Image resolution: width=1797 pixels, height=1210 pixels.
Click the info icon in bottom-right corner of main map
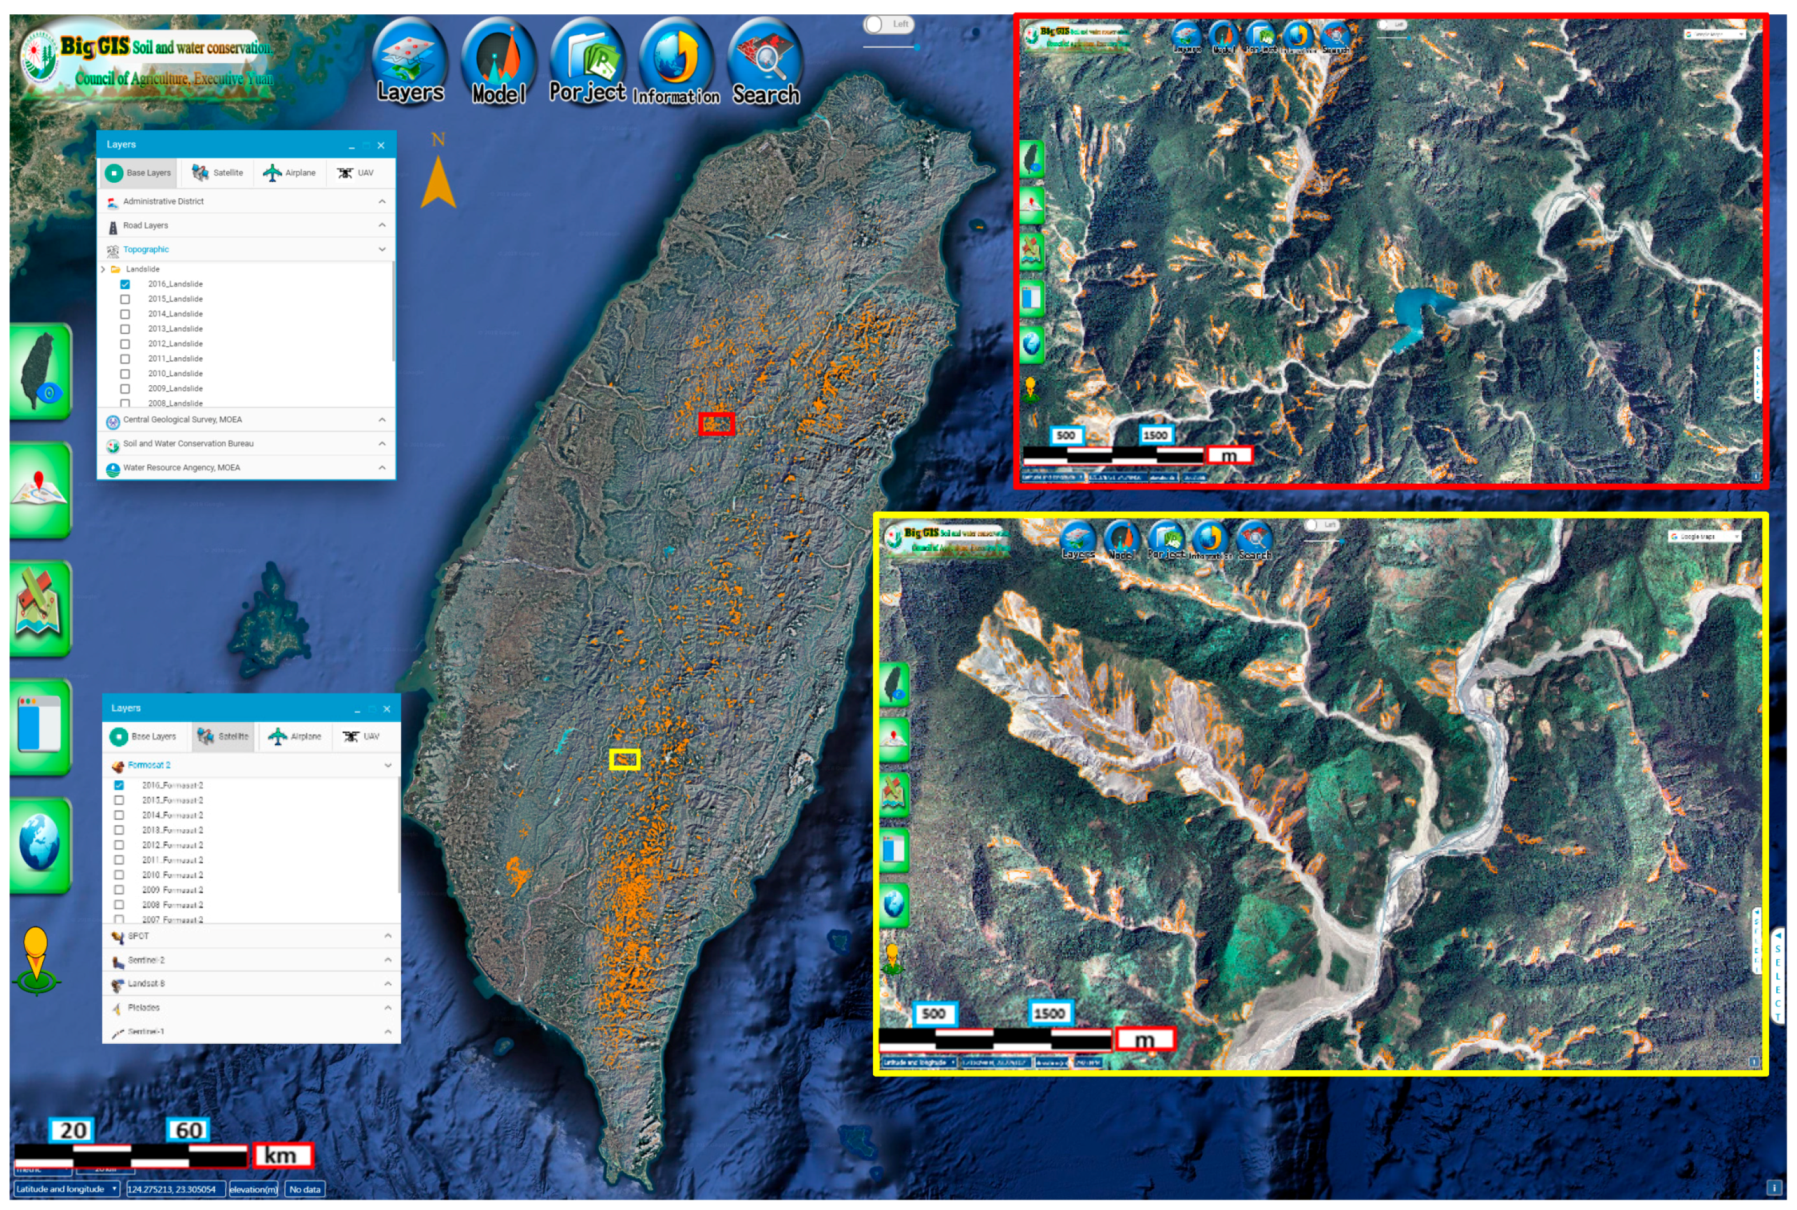click(1774, 1188)
